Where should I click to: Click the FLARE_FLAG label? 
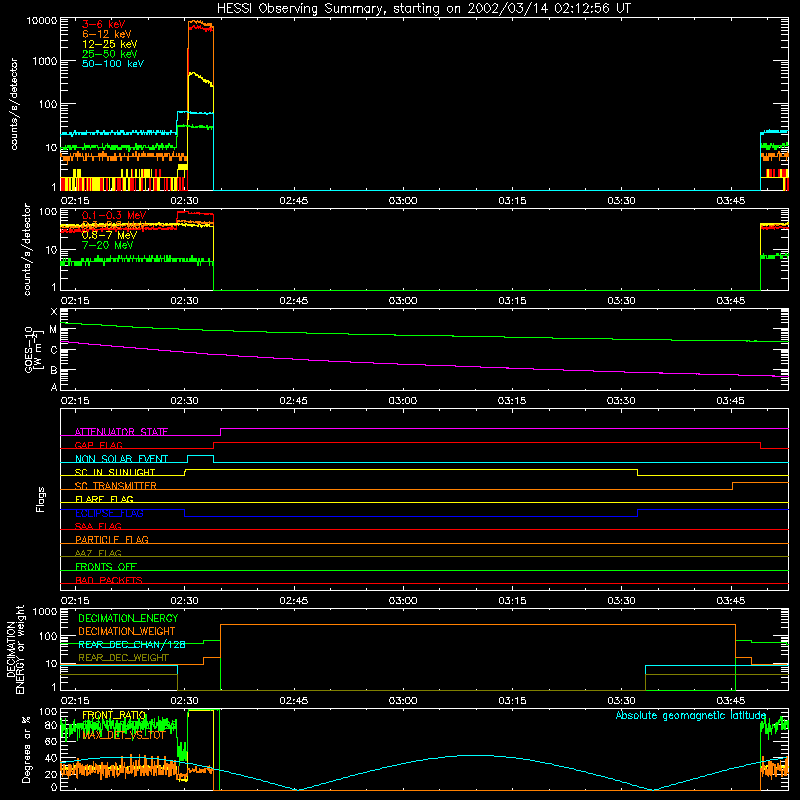[x=104, y=499]
